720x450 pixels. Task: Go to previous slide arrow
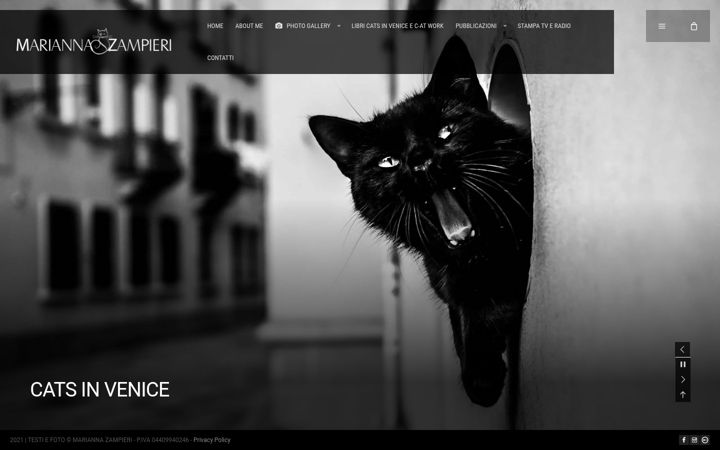tap(682, 349)
